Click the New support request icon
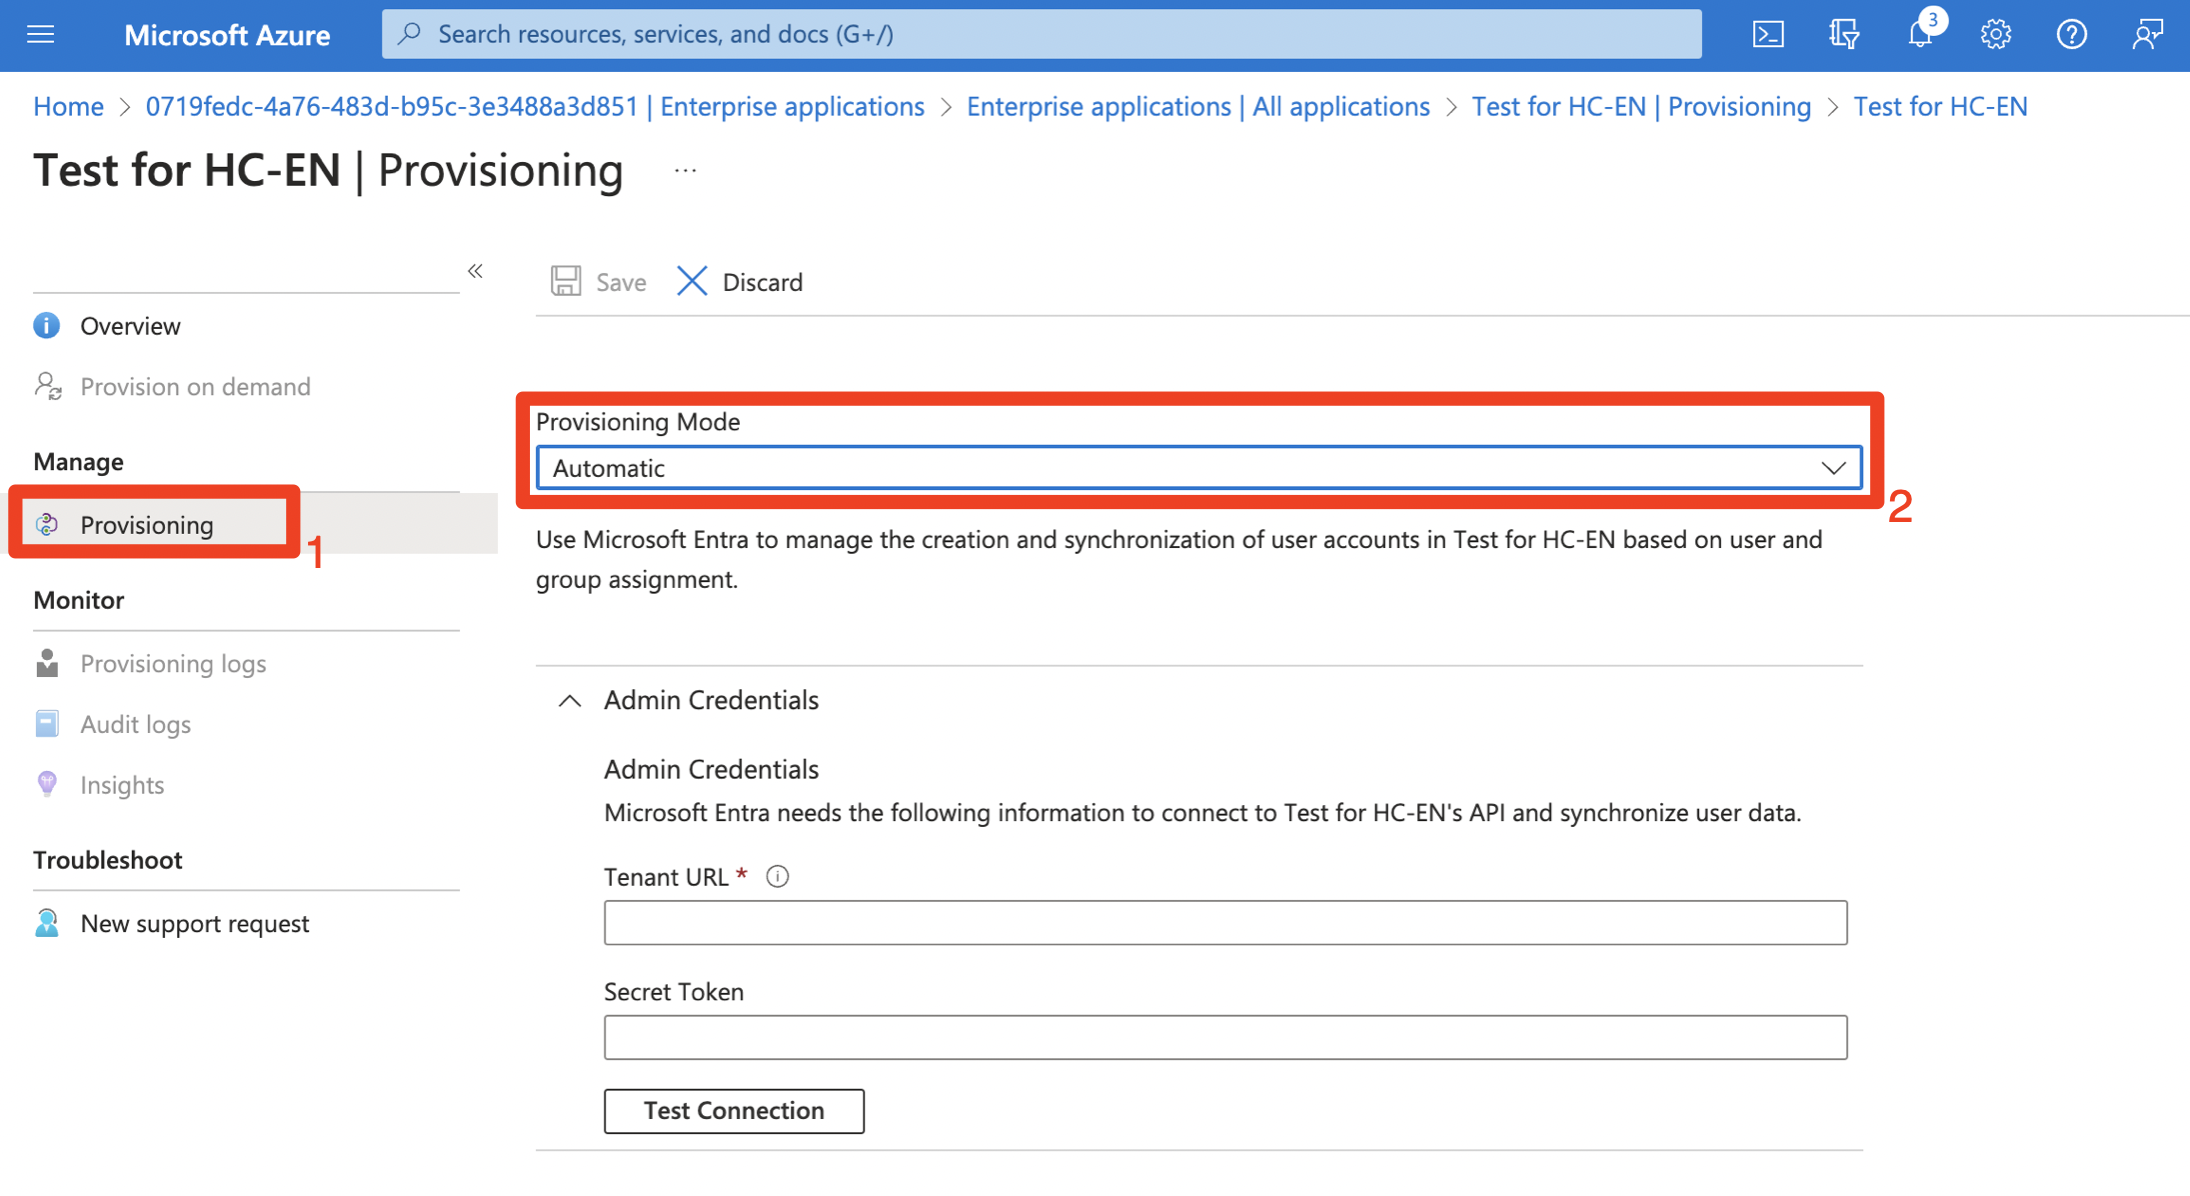The width and height of the screenshot is (2190, 1196). tap(47, 923)
